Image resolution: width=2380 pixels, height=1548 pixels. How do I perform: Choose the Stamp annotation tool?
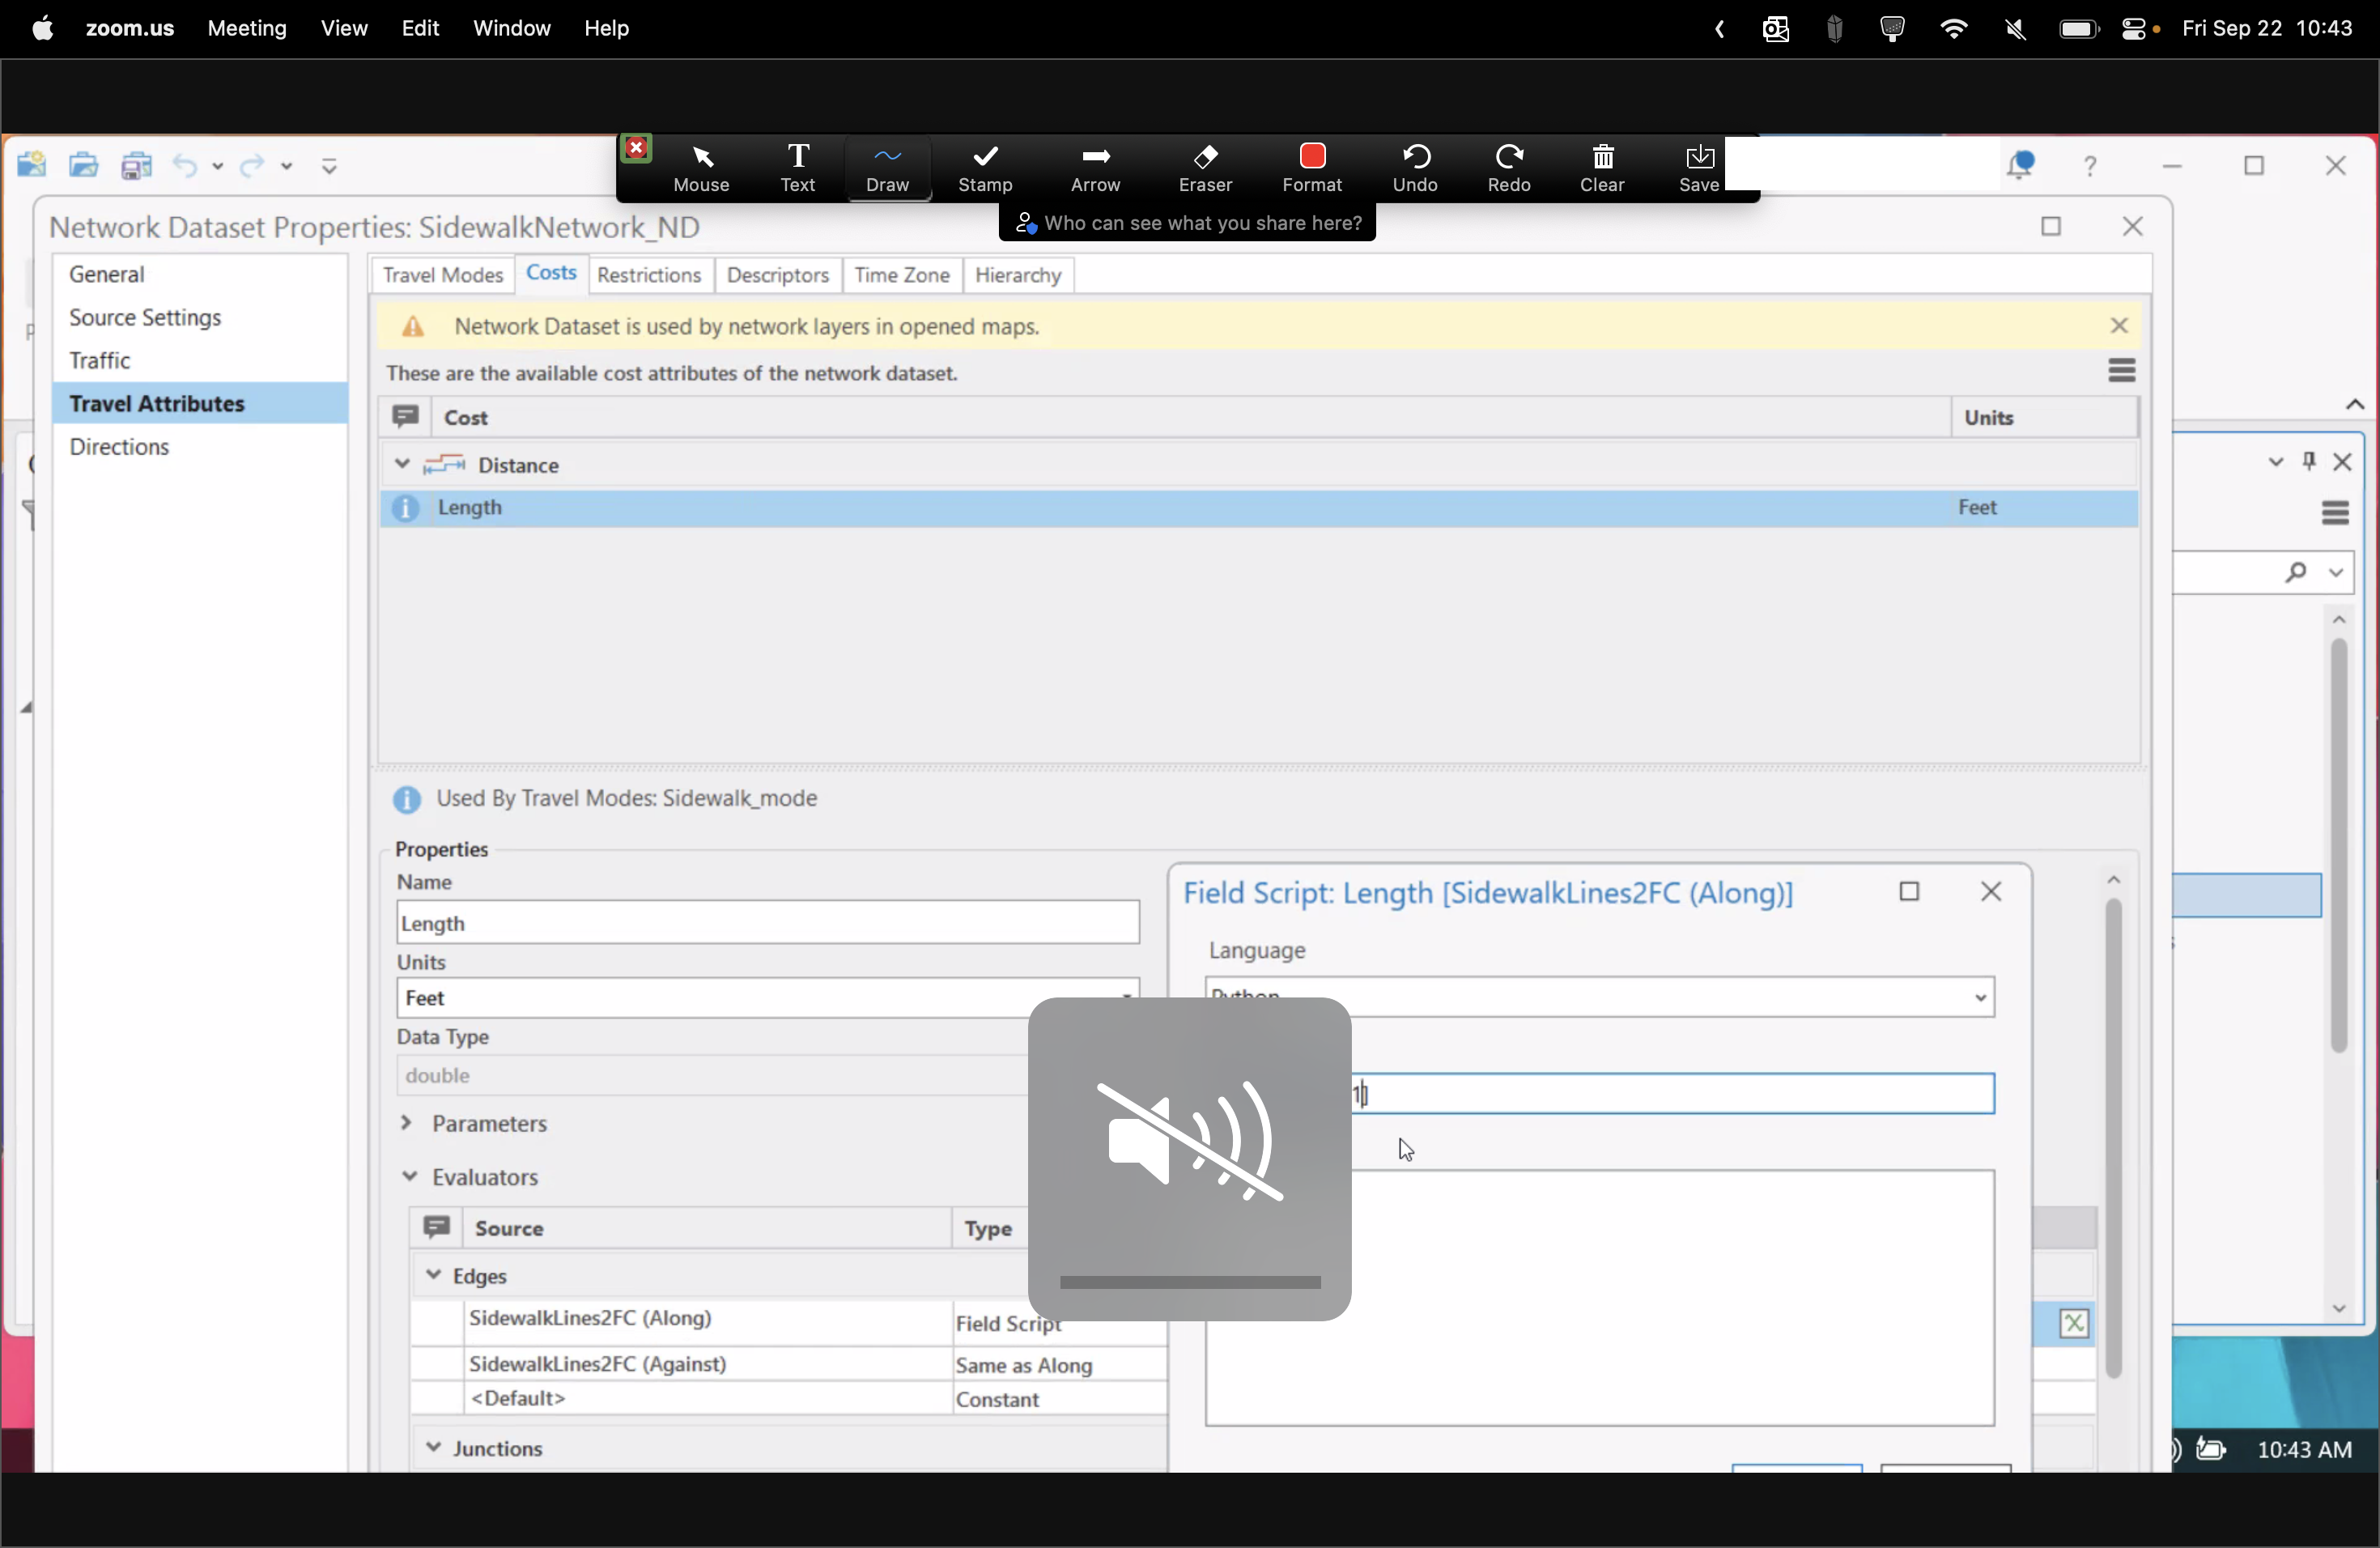click(985, 167)
